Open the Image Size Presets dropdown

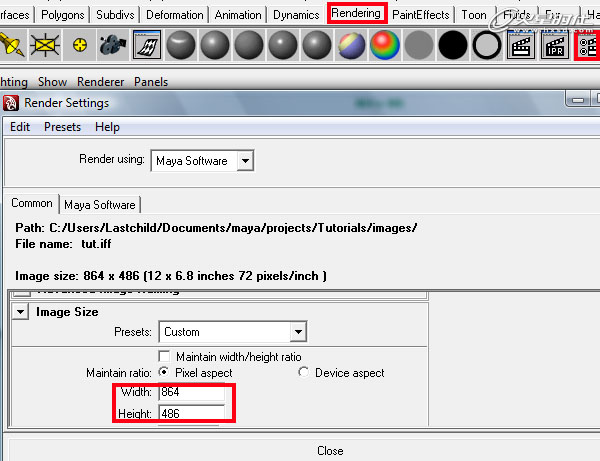tap(233, 332)
